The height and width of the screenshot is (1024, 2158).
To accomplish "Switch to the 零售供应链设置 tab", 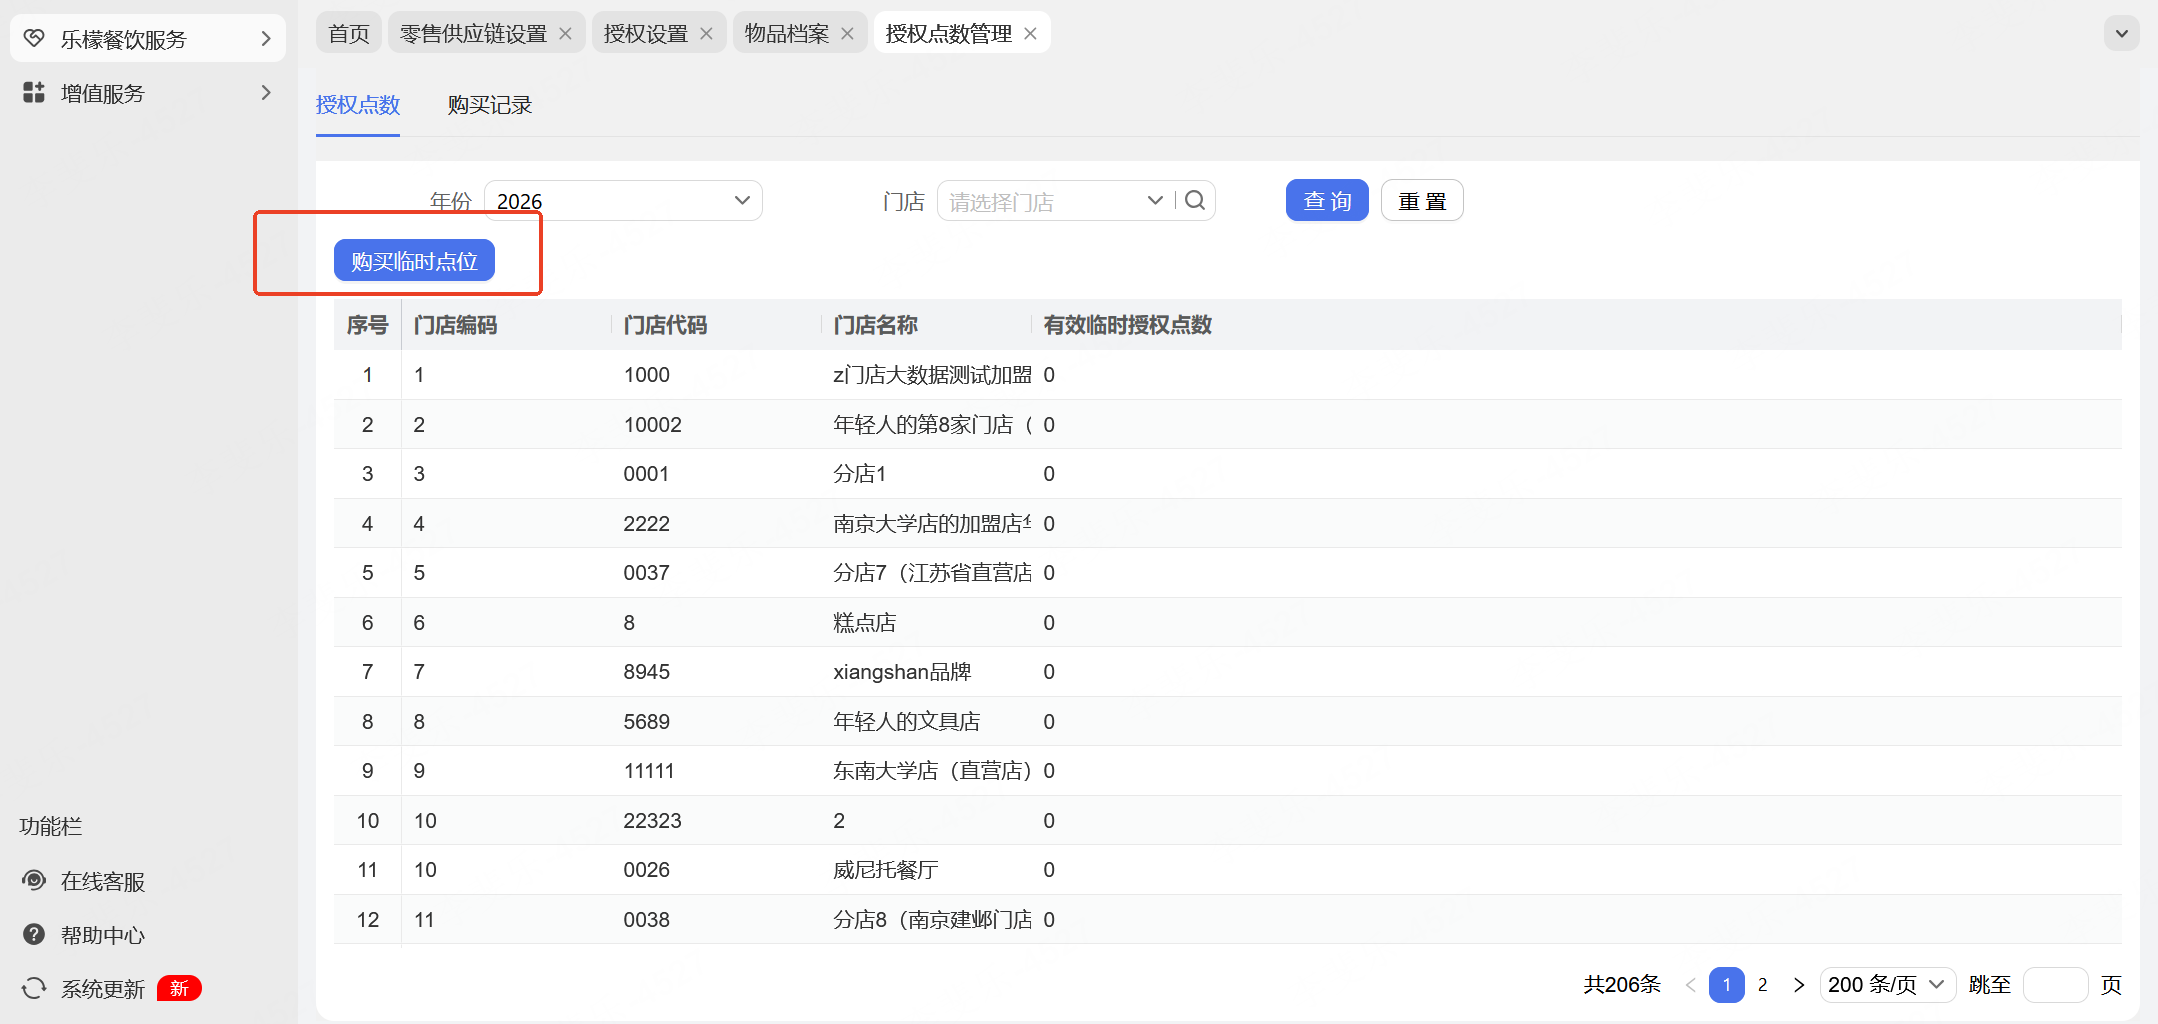I will point(473,34).
